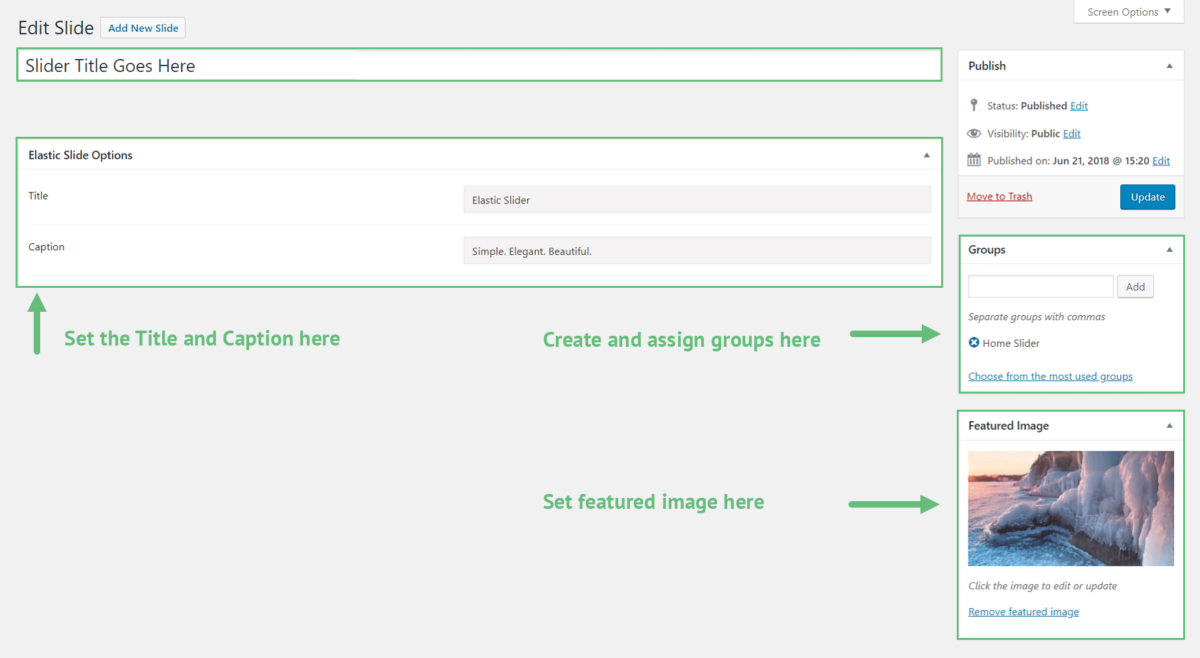Click the Update button
Image resolution: width=1200 pixels, height=658 pixels.
1147,196
